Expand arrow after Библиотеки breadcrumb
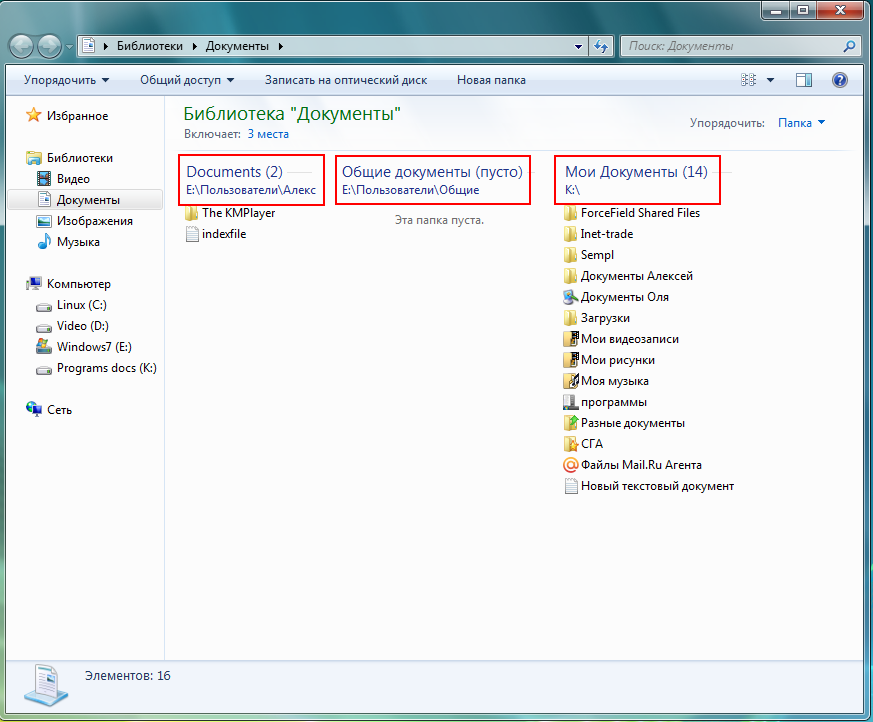Viewport: 873px width, 722px height. (195, 46)
